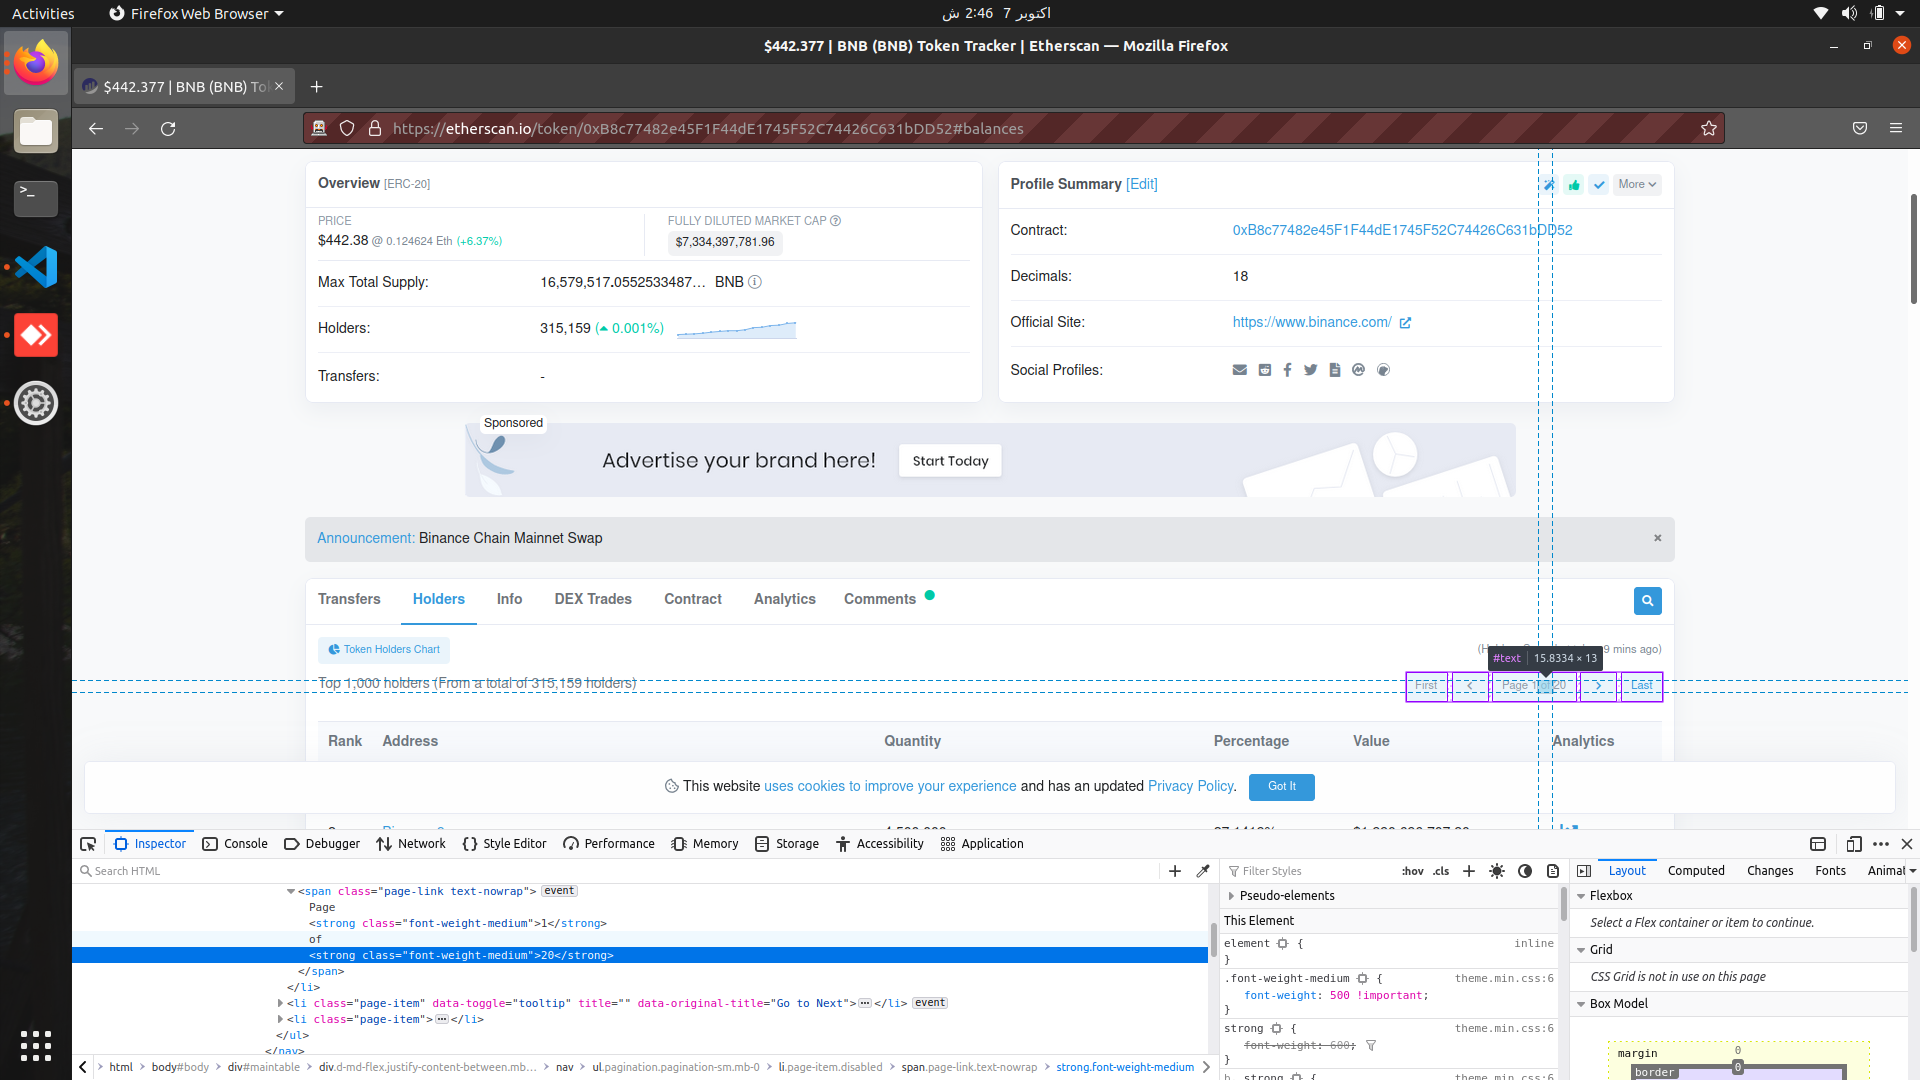
Task: Open the Network panel
Action: pyautogui.click(x=411, y=844)
